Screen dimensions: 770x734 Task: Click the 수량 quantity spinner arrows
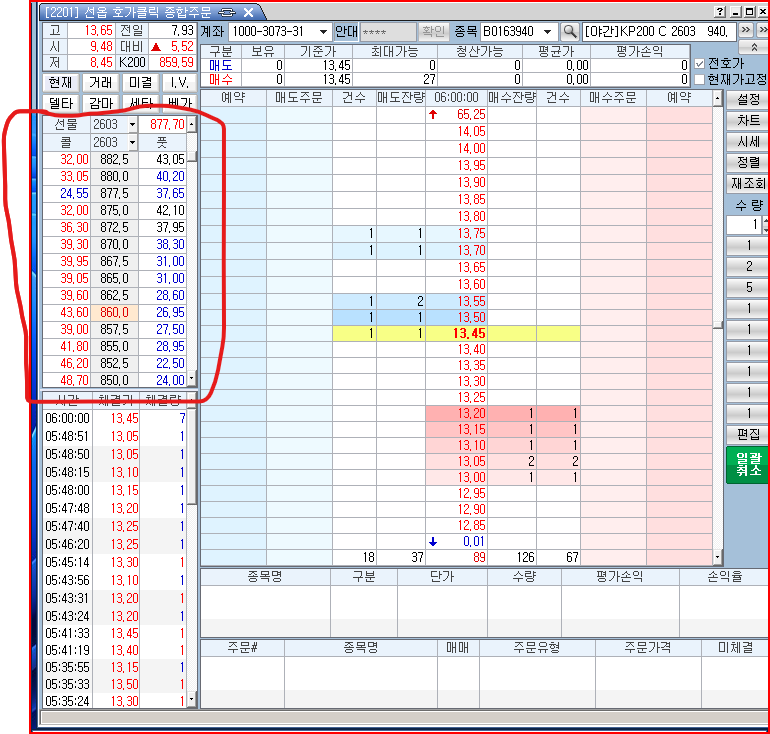[765, 225]
